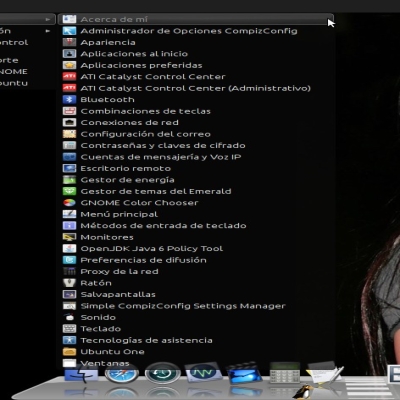Open Aplicaciones al inicio icon
Screen dimensions: 400x400
(x=69, y=54)
